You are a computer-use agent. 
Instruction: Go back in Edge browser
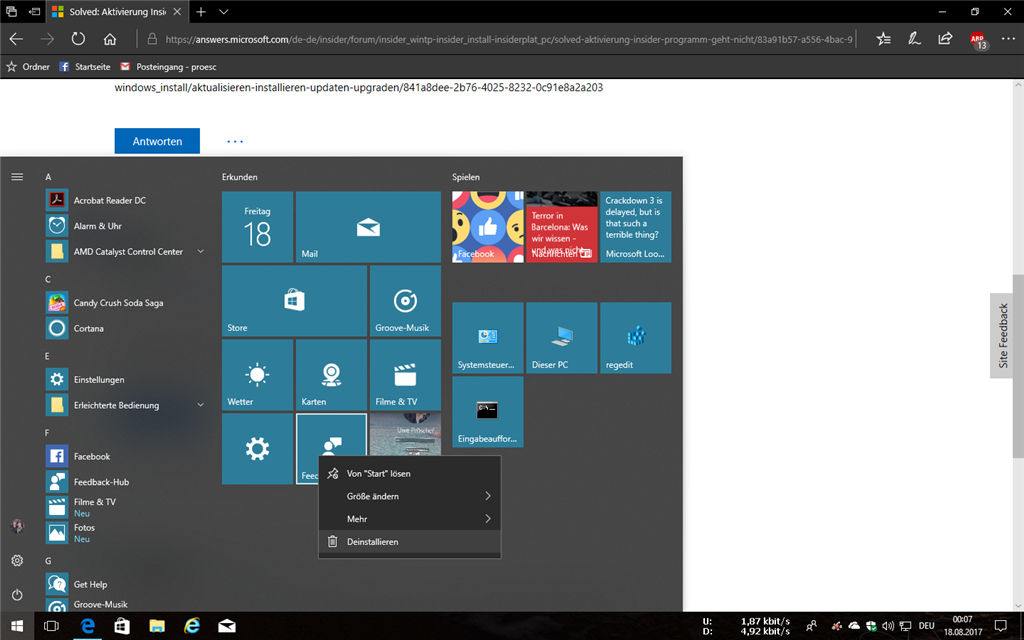16,39
